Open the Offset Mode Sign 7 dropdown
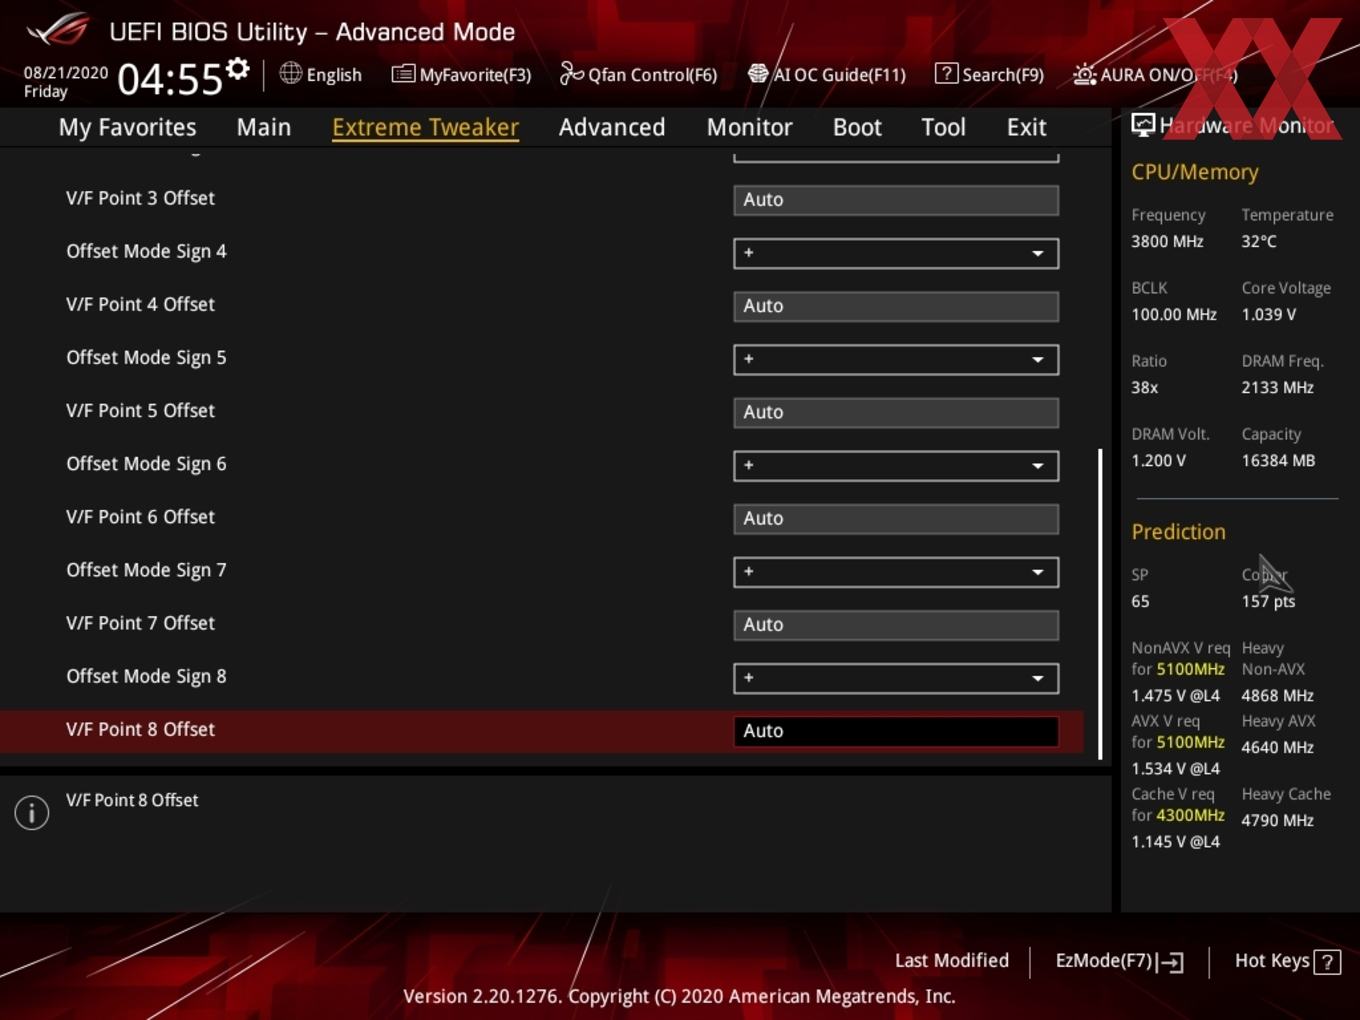The width and height of the screenshot is (1360, 1020). pos(896,571)
